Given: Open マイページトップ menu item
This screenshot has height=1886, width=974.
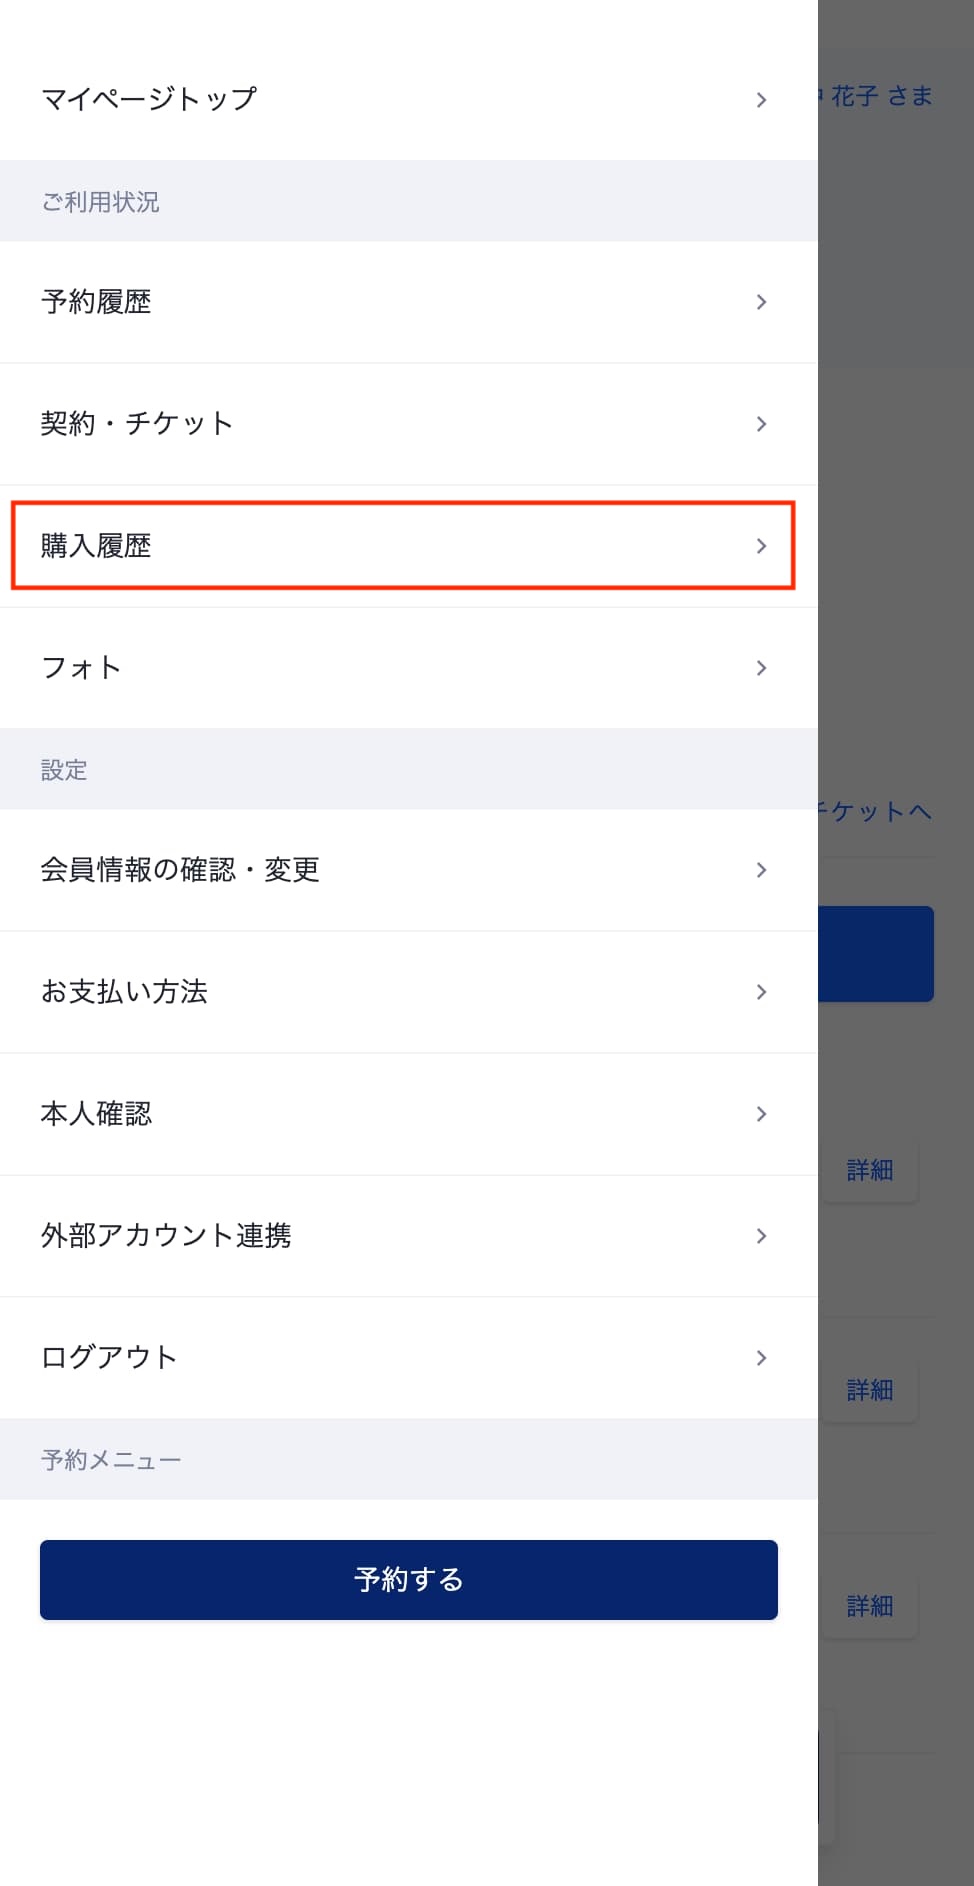Looking at the screenshot, I should pyautogui.click(x=408, y=99).
